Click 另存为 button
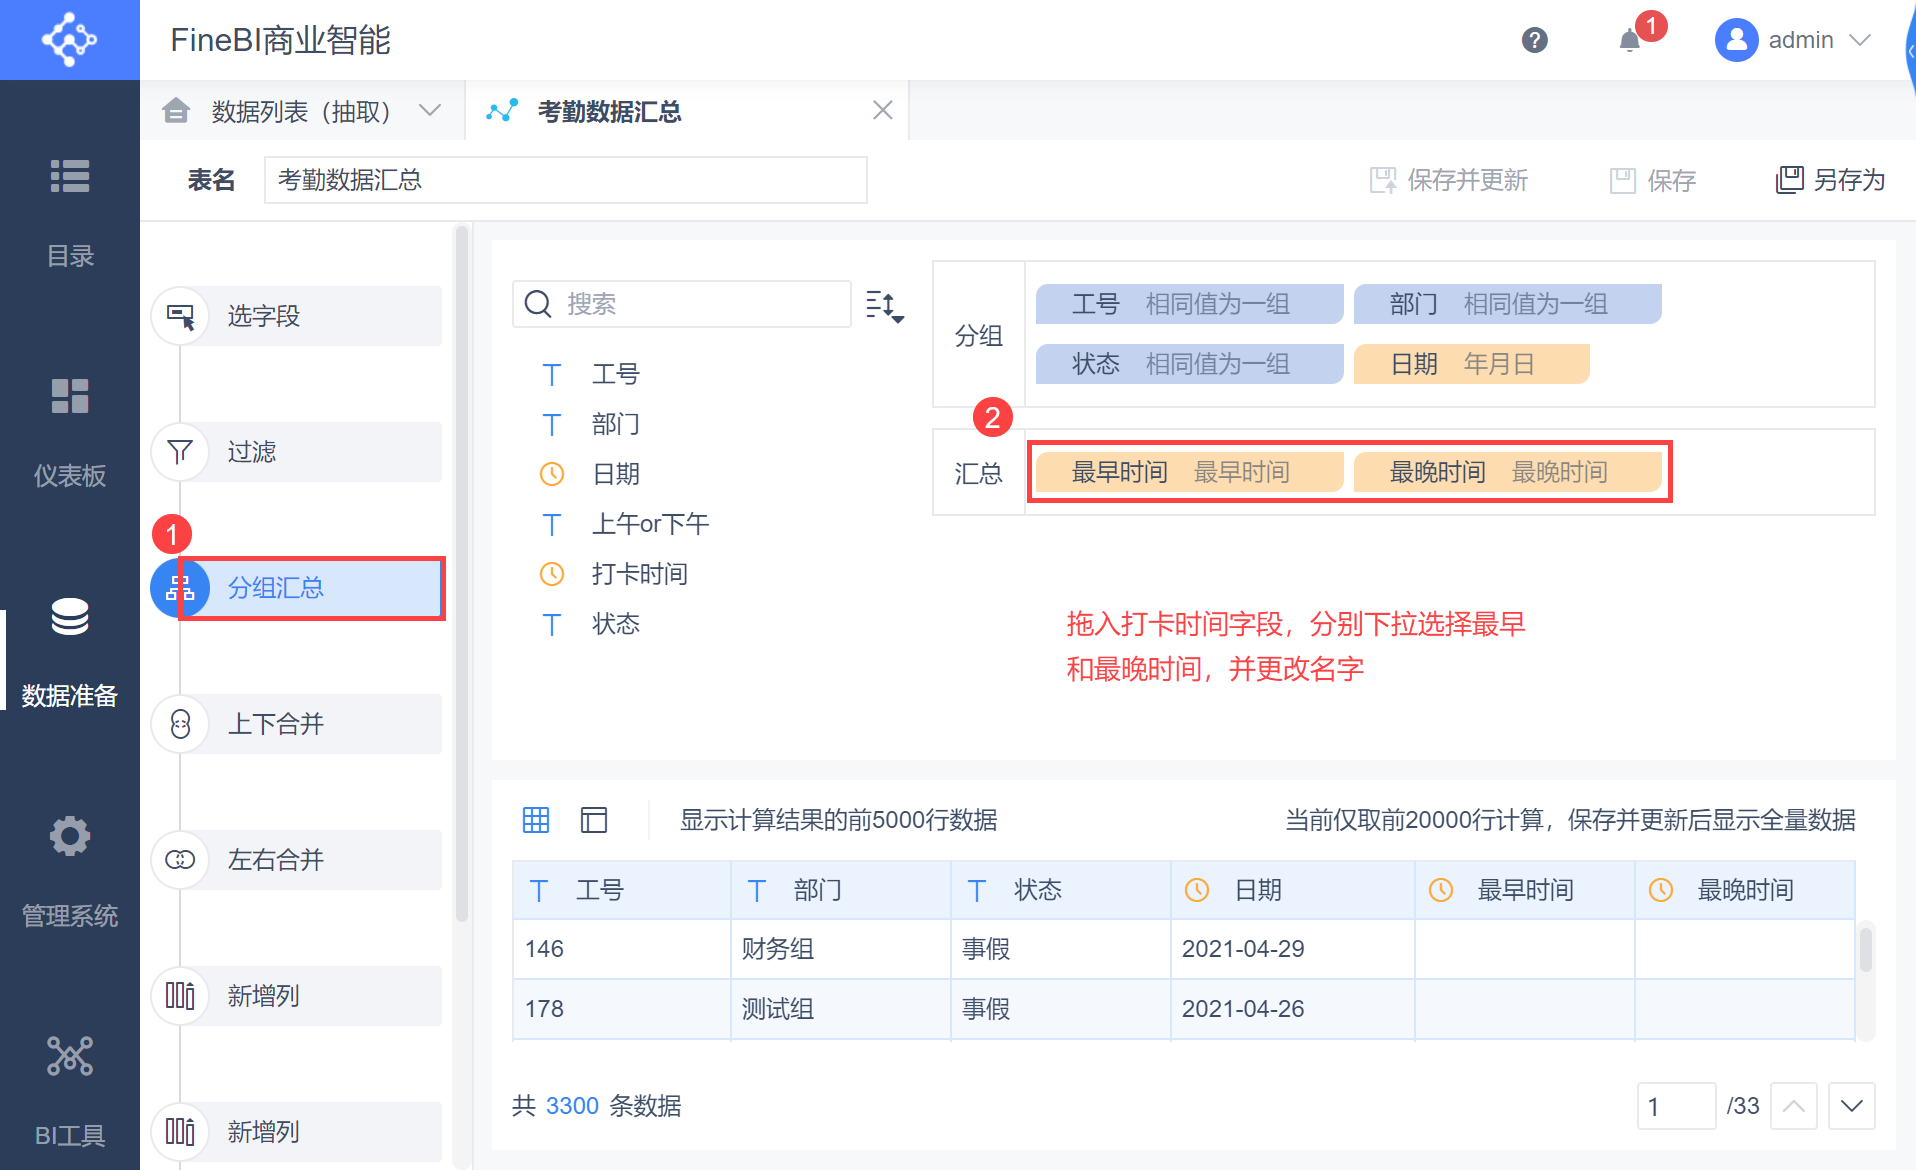This screenshot has height=1170, width=1916. (1830, 180)
